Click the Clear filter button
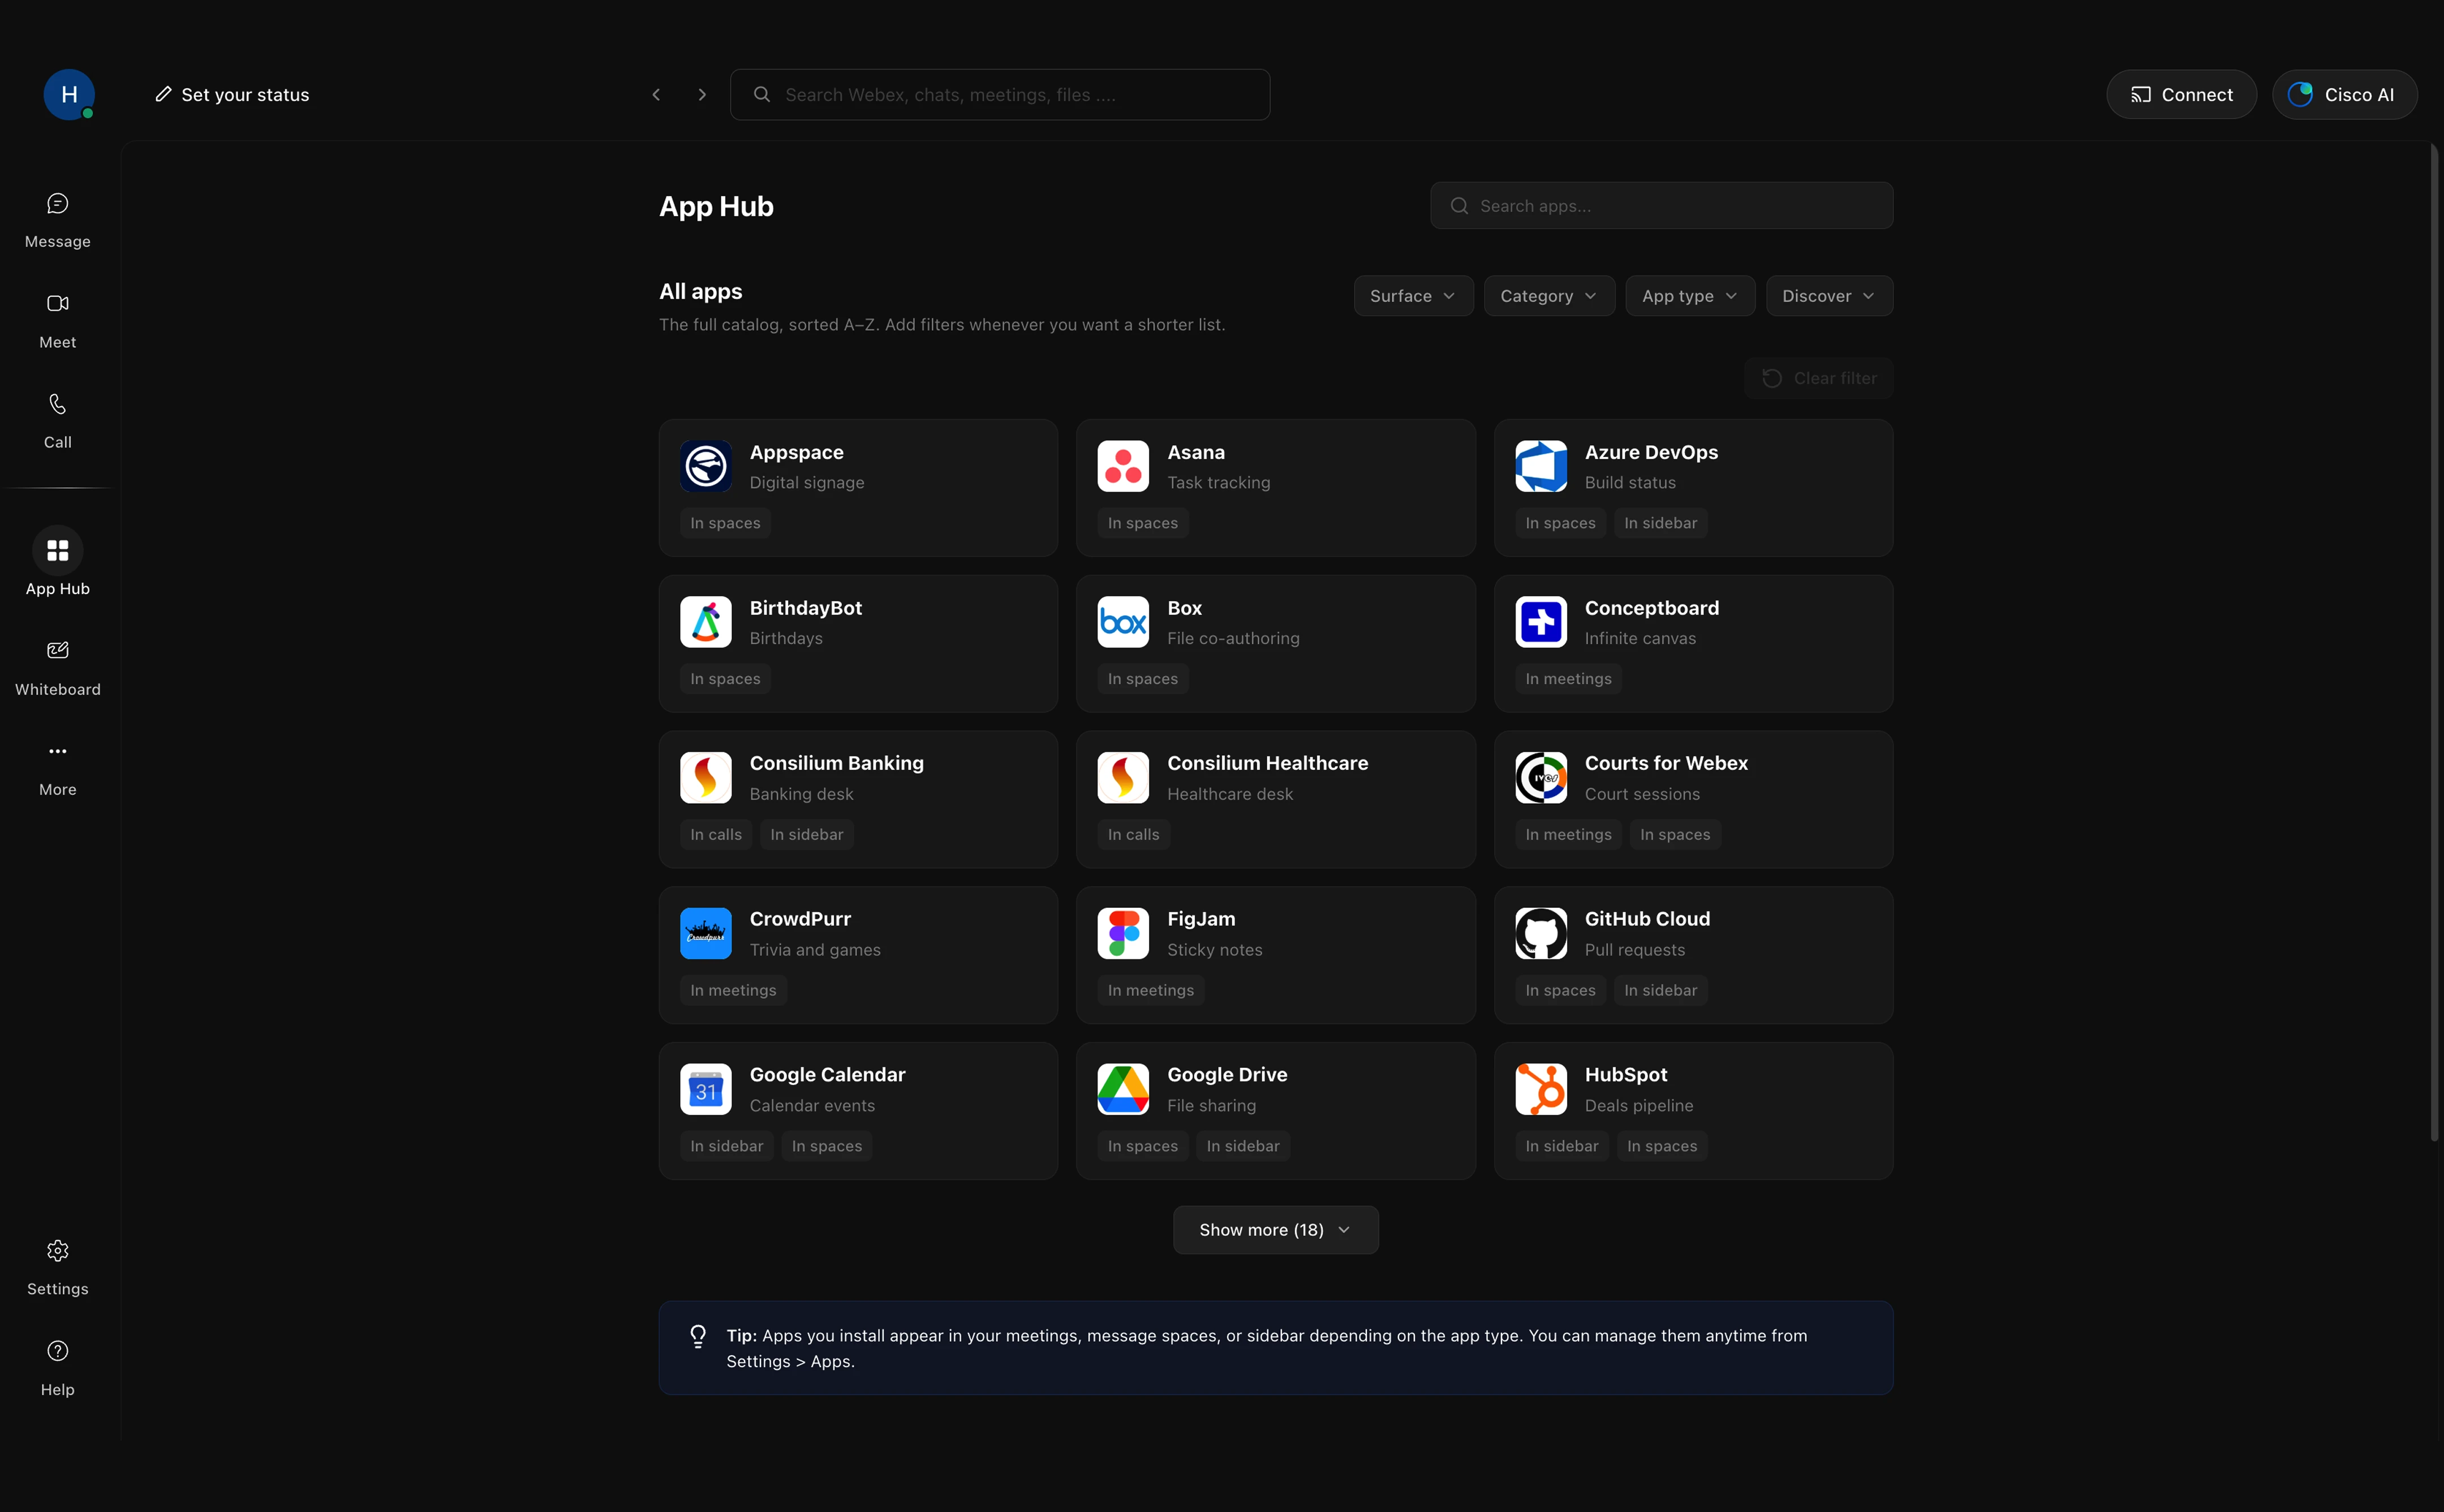The width and height of the screenshot is (2444, 1512). point(1818,378)
